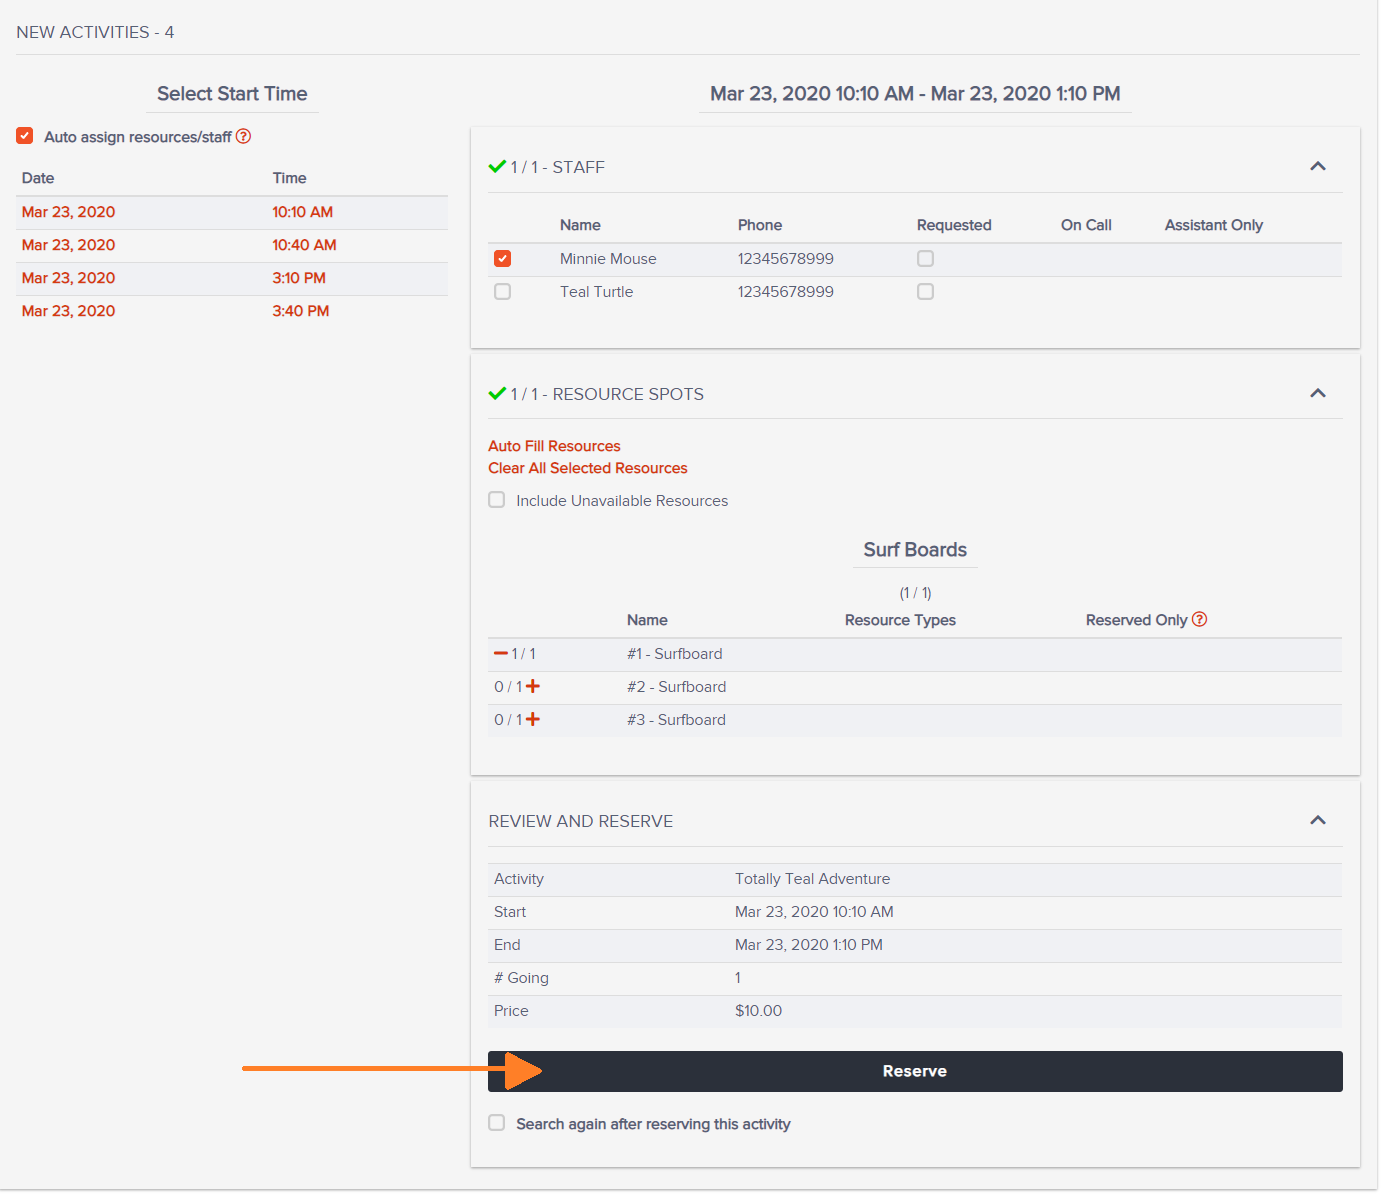Disable Auto assign resources/staff
Image resolution: width=1388 pixels, height=1201 pixels.
(x=24, y=135)
